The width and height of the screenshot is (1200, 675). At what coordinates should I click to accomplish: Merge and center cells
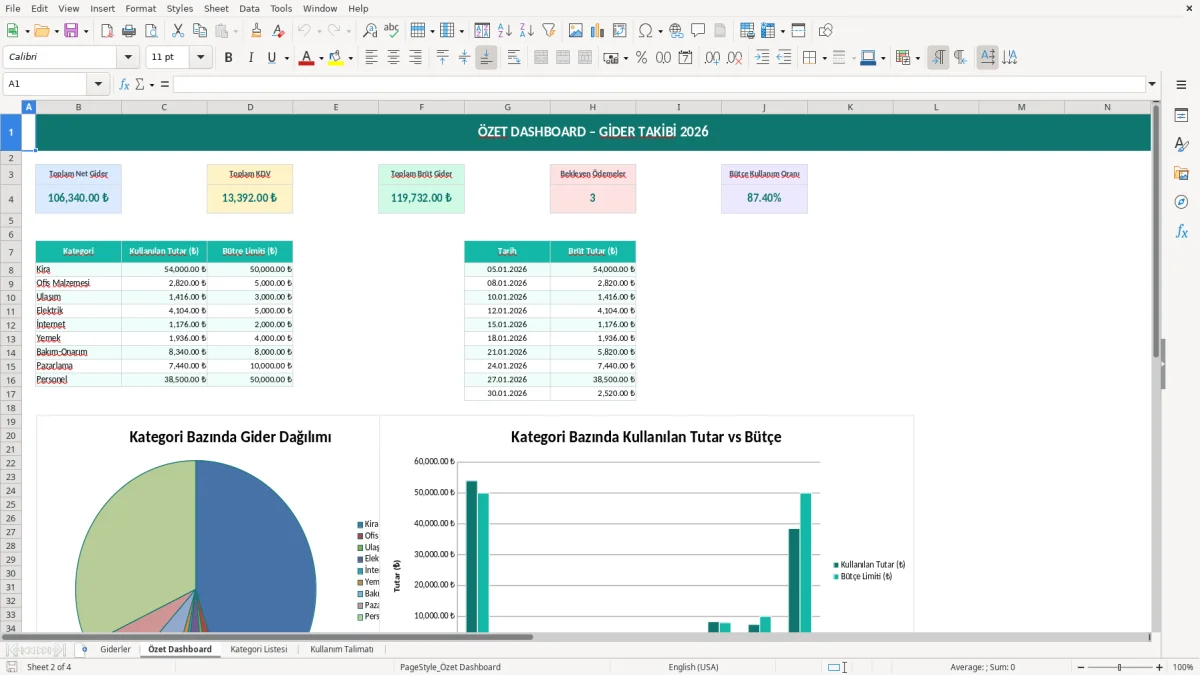click(x=541, y=58)
